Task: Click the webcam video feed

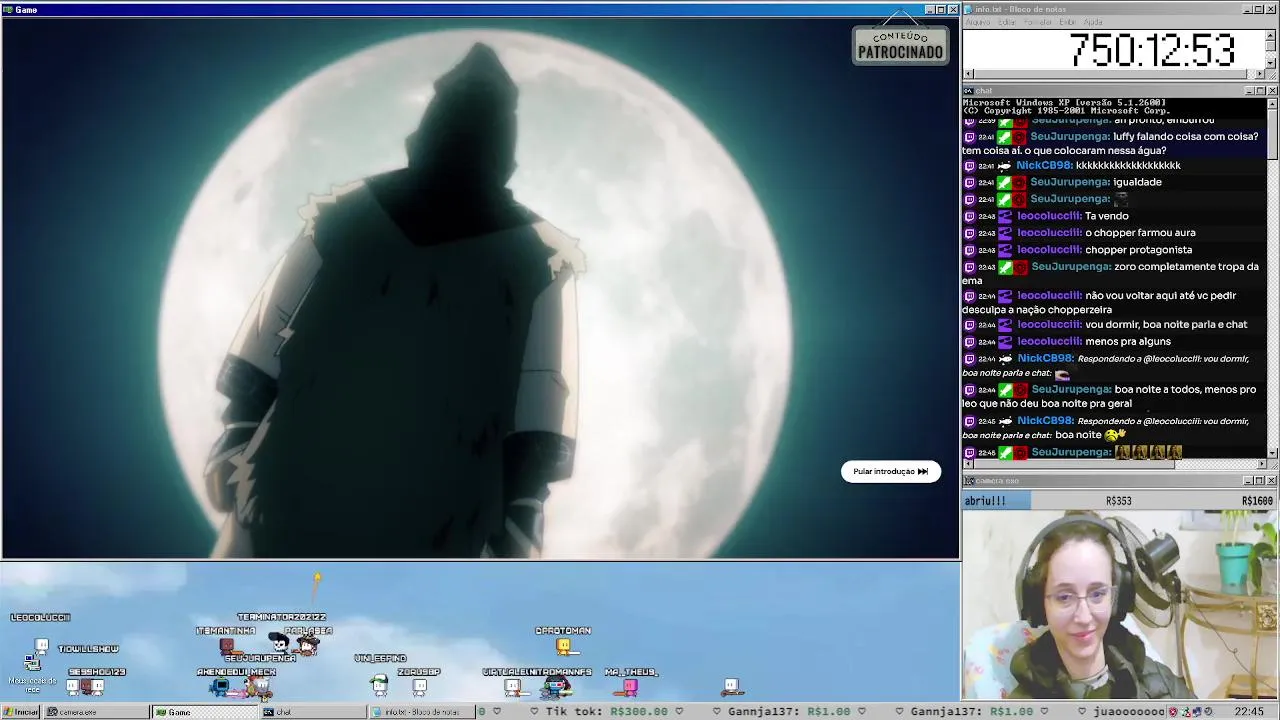Action: (1120, 605)
